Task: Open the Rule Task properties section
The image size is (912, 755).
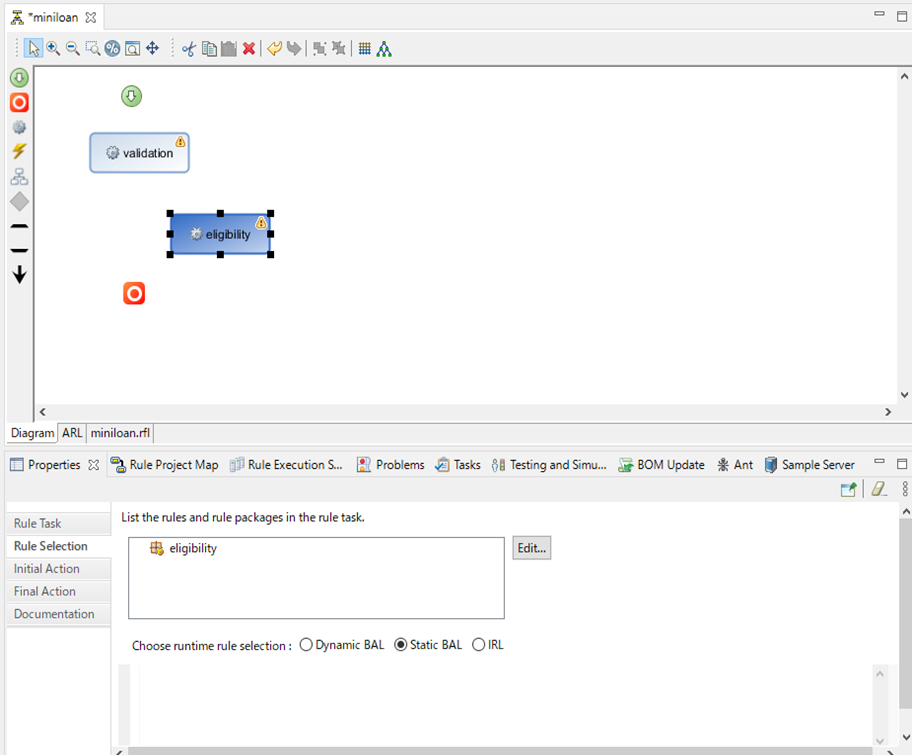Action: click(x=58, y=523)
